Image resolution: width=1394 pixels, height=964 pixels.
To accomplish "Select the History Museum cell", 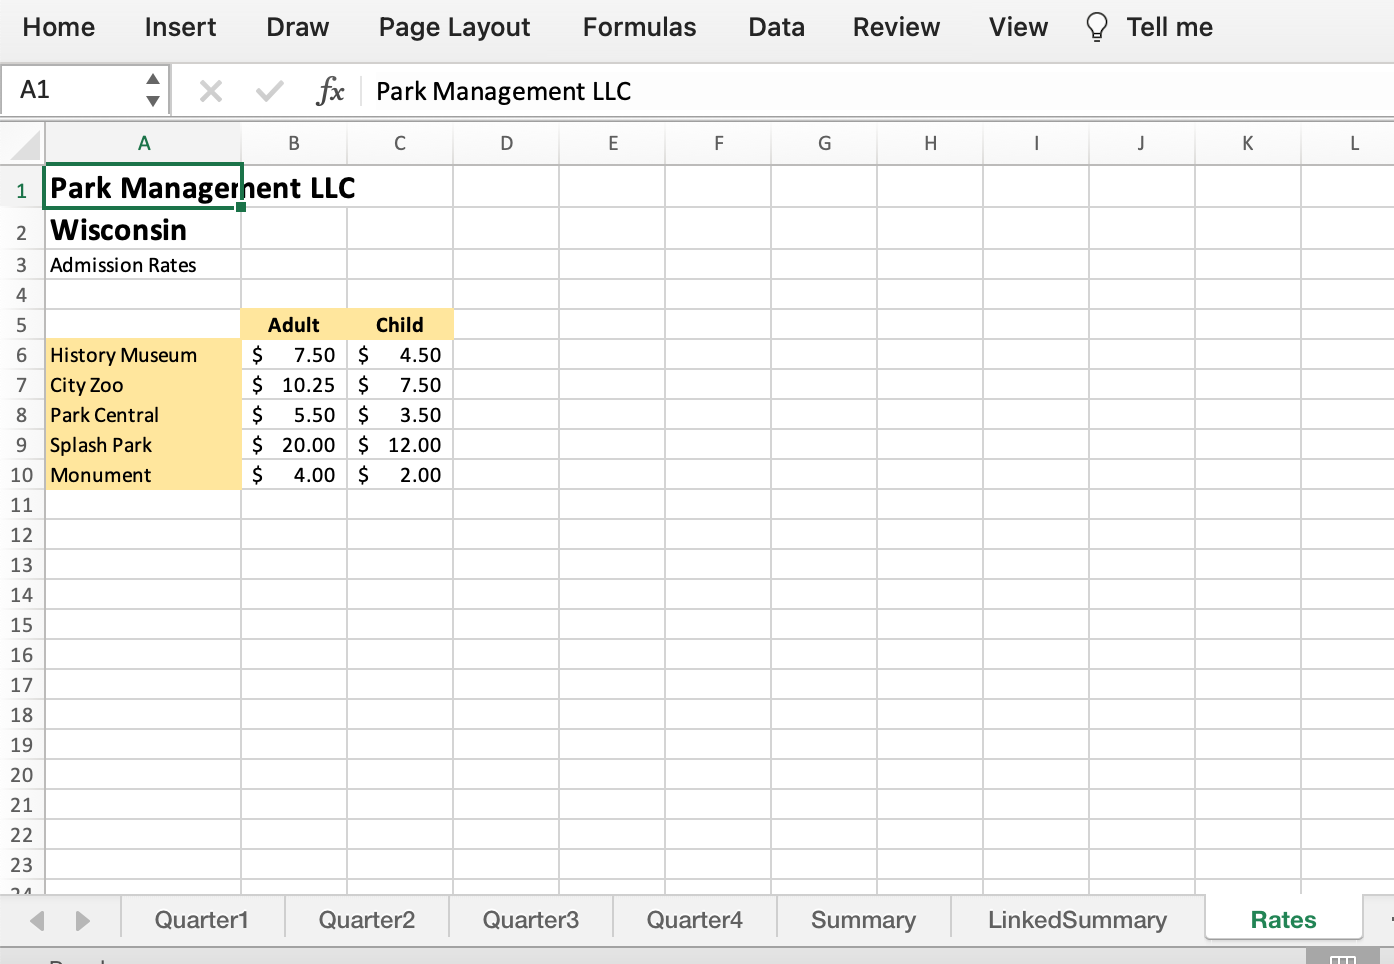I will tap(143, 355).
